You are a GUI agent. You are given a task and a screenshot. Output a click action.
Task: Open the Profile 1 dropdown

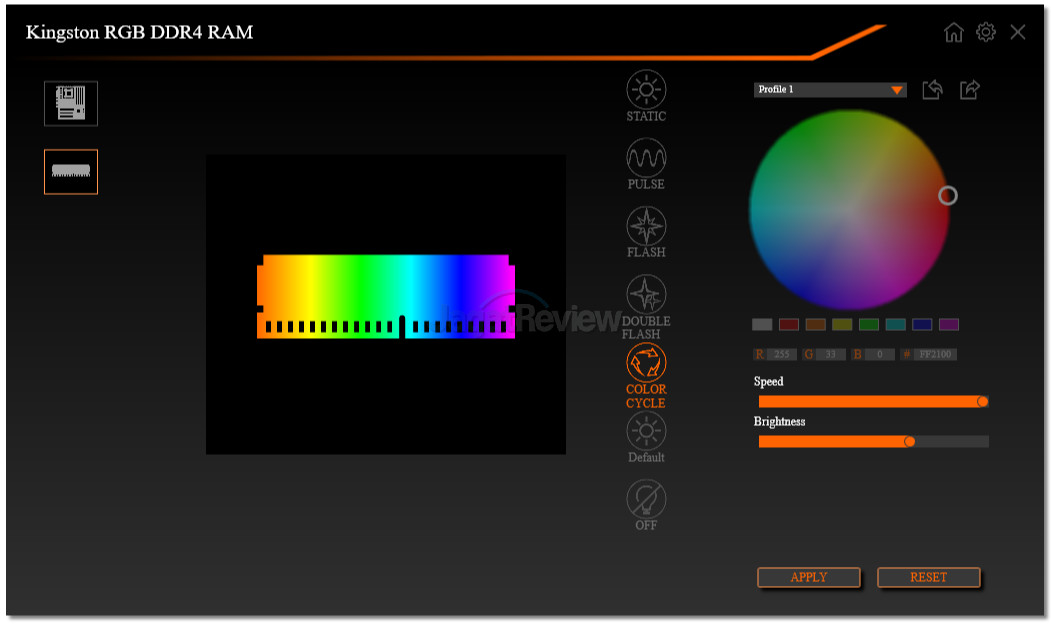coord(830,89)
